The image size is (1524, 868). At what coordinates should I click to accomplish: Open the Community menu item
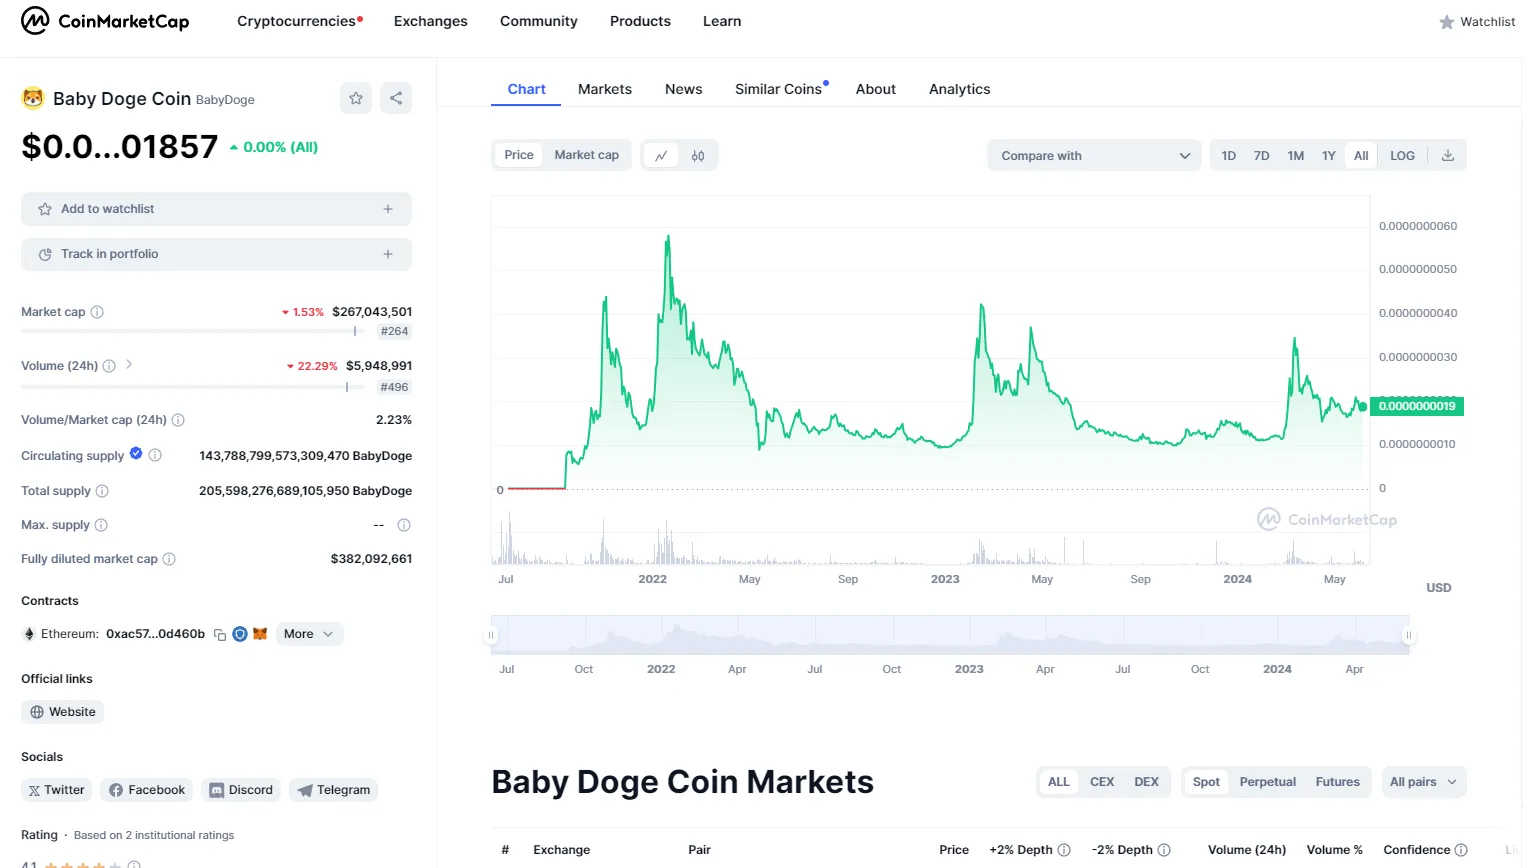pyautogui.click(x=538, y=21)
